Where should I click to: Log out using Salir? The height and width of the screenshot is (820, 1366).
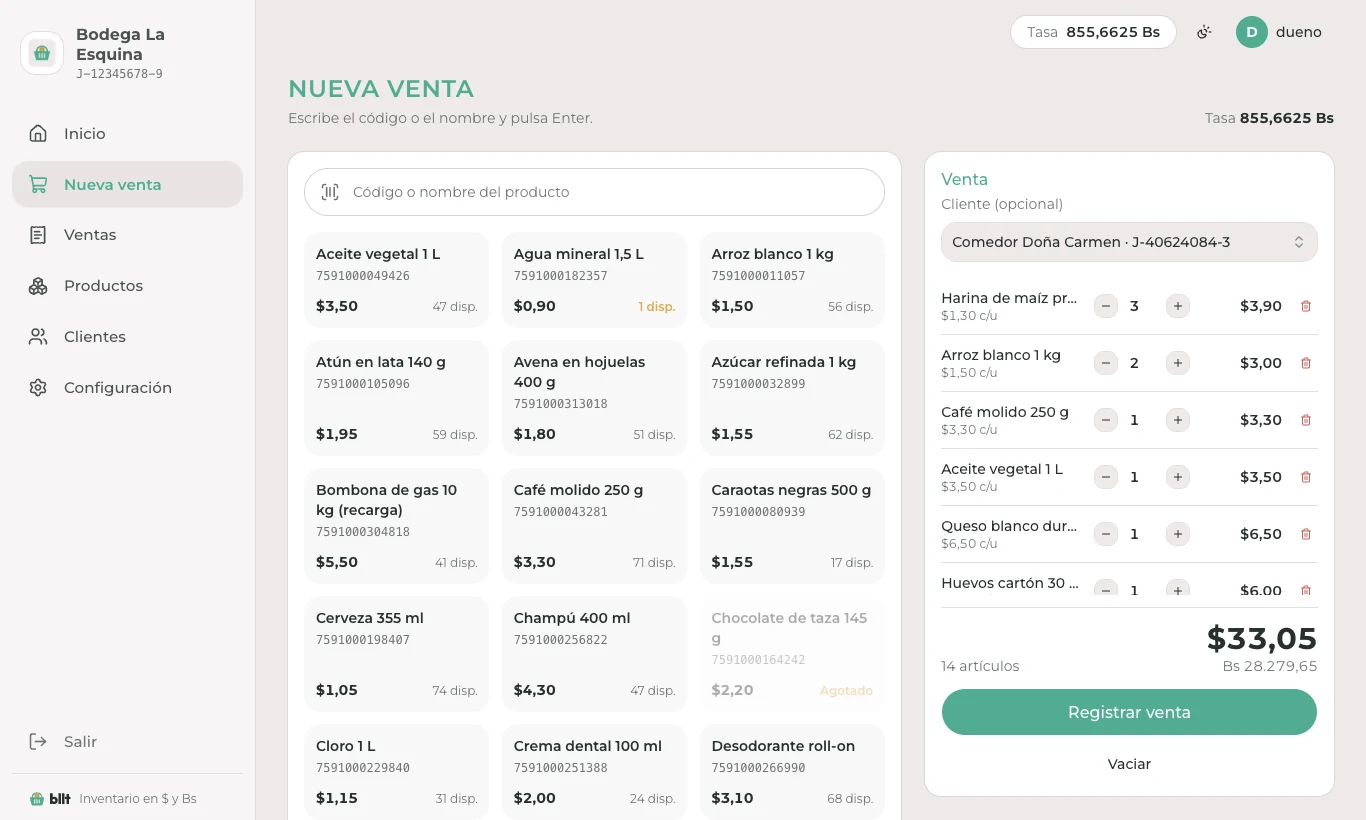[127, 742]
